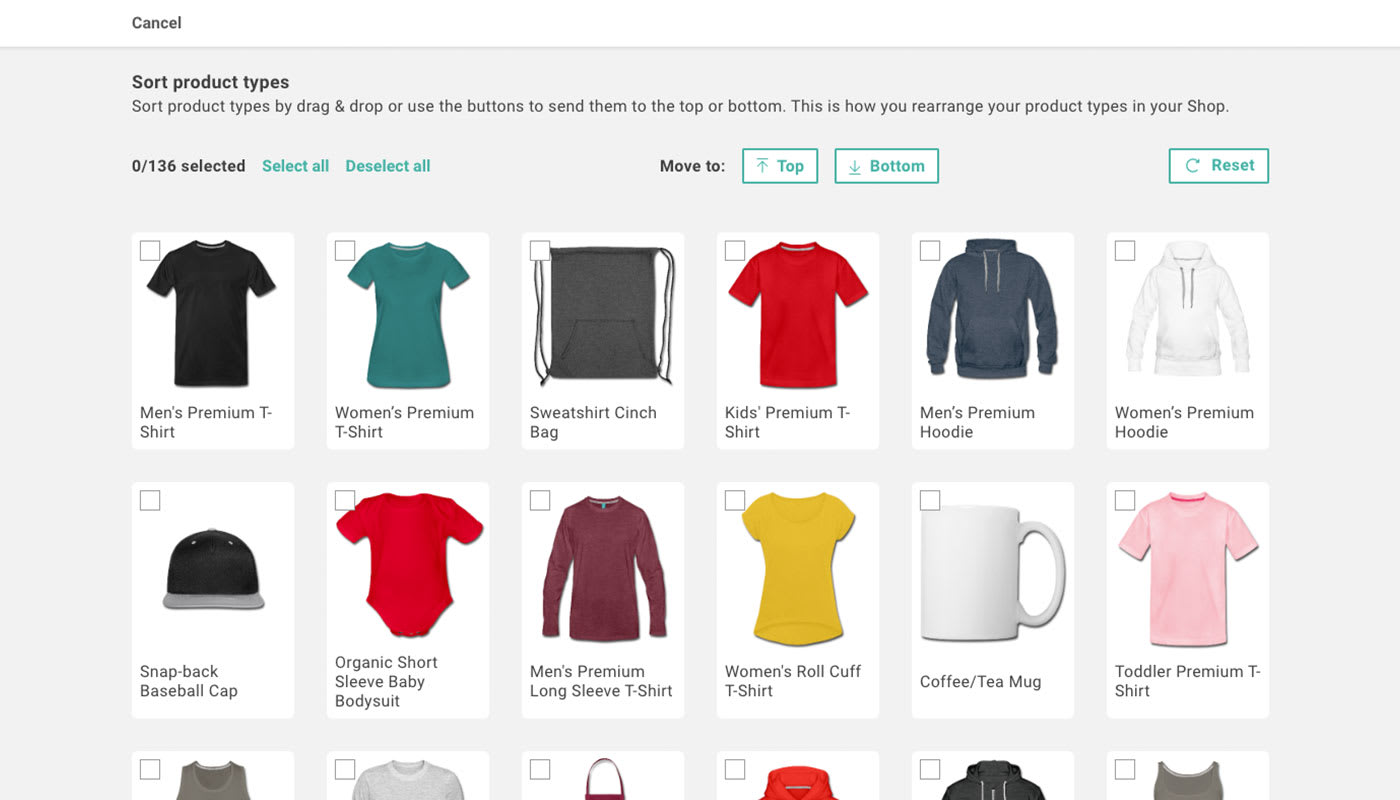This screenshot has width=1400, height=800.
Task: Click the yellow Women's Roll Cuff T-Shirt image
Action: 798,567
